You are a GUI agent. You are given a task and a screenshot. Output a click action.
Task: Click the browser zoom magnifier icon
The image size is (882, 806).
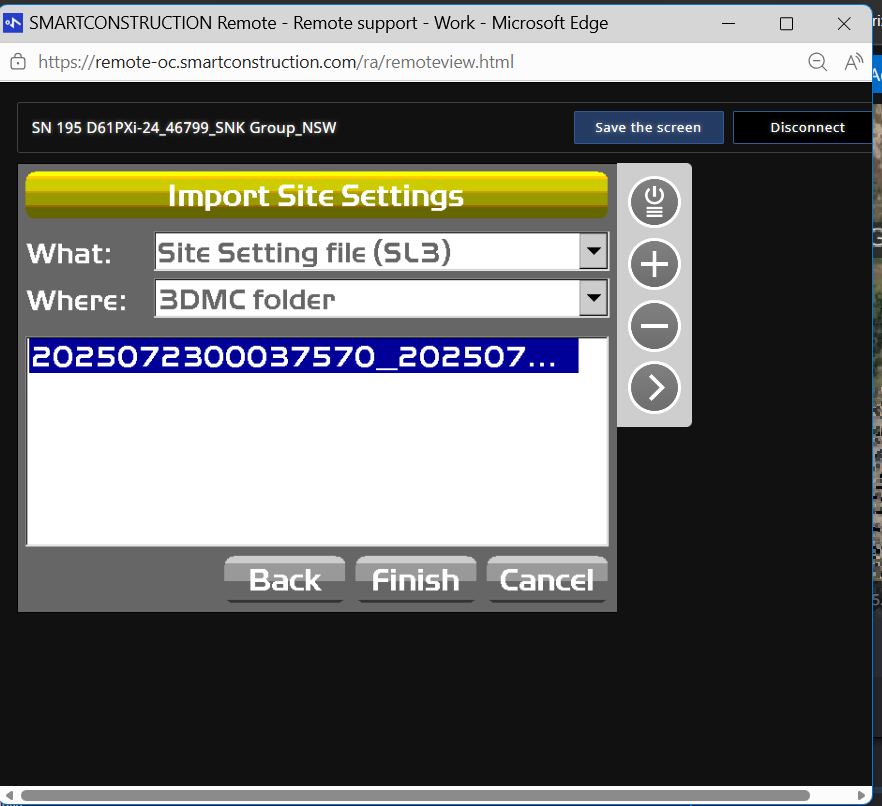coord(817,61)
